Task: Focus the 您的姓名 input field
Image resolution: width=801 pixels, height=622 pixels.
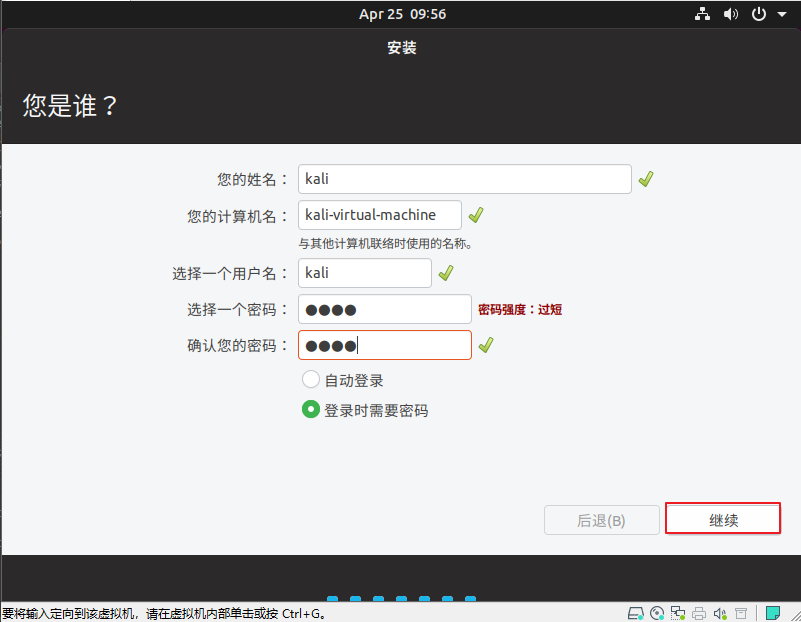Action: click(x=465, y=179)
